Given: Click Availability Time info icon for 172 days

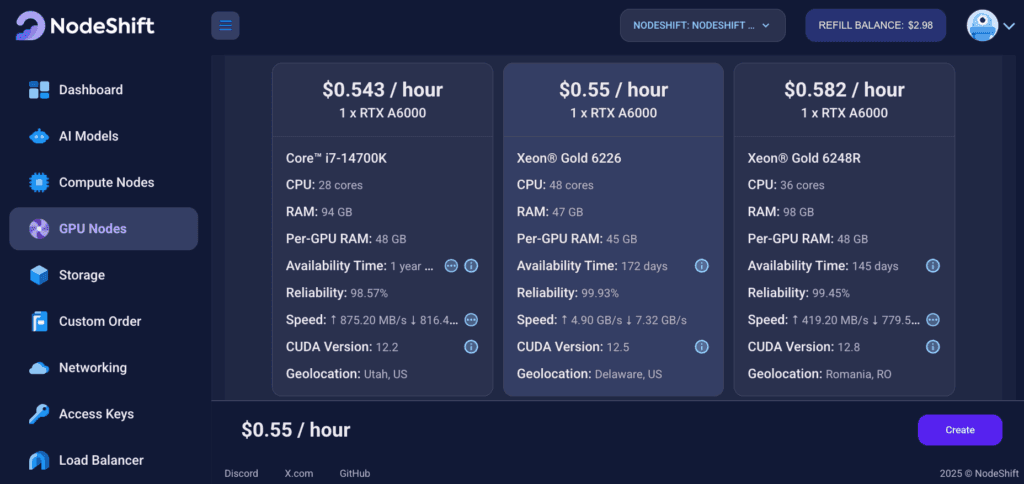Looking at the screenshot, I should (702, 266).
